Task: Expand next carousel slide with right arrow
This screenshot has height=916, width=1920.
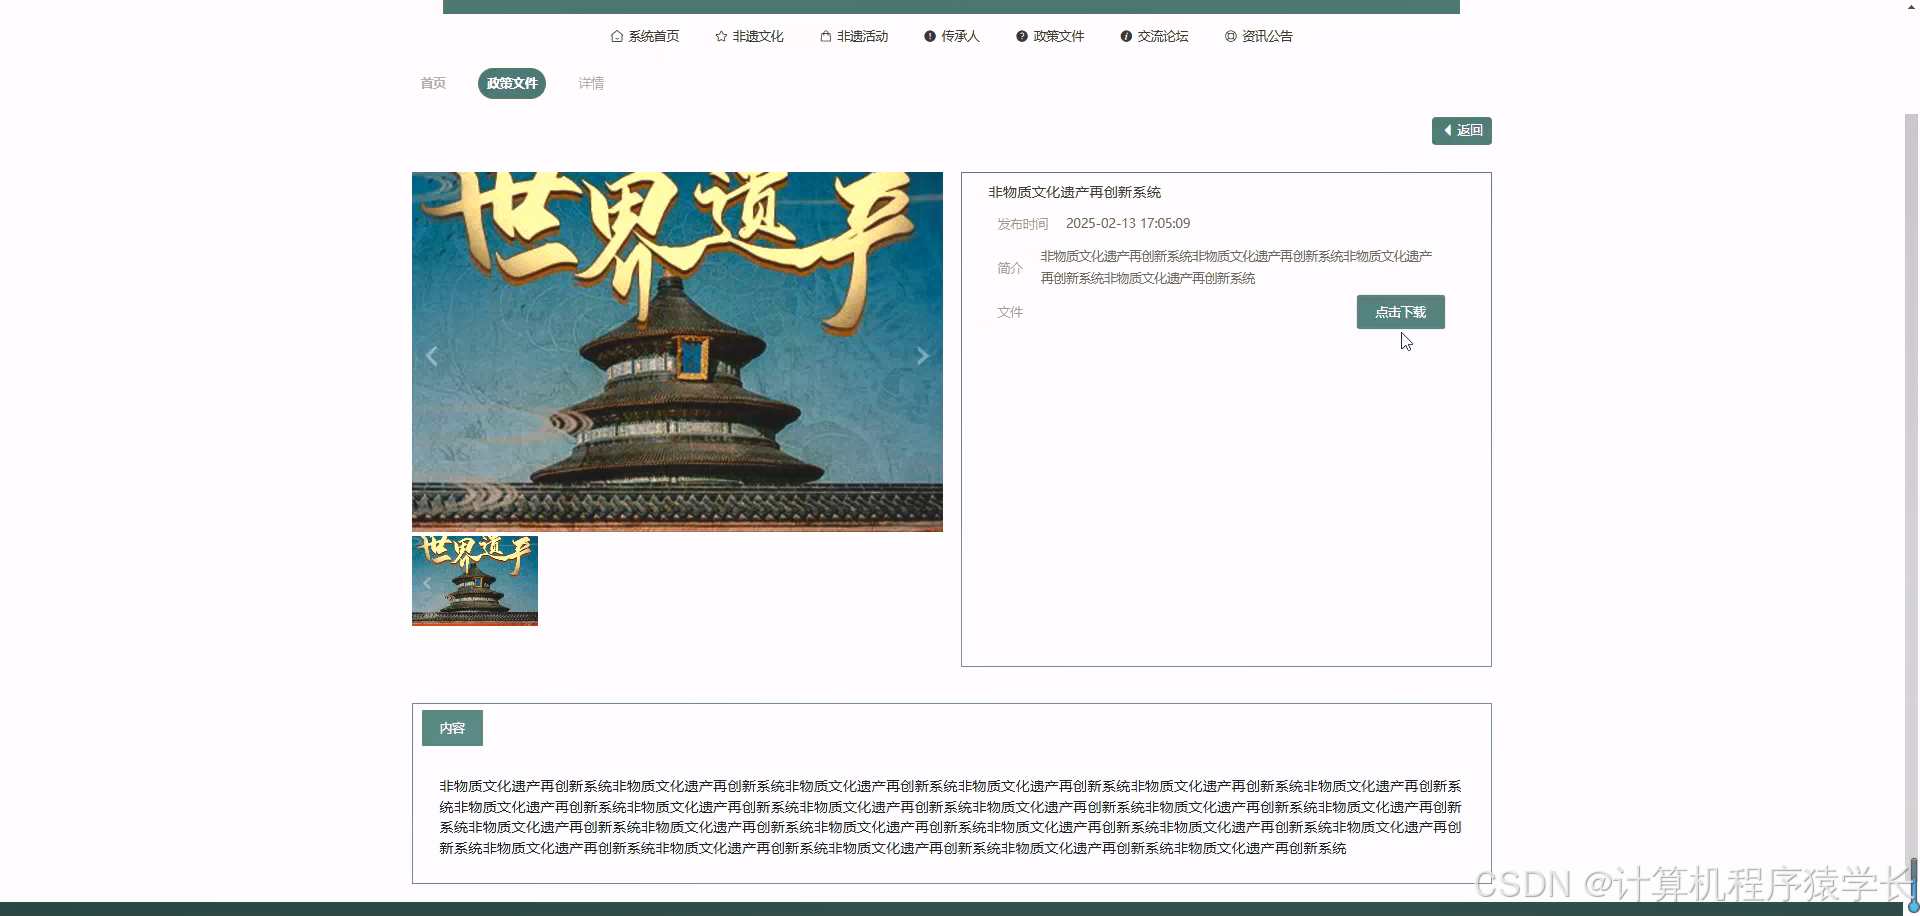Action: (x=921, y=355)
